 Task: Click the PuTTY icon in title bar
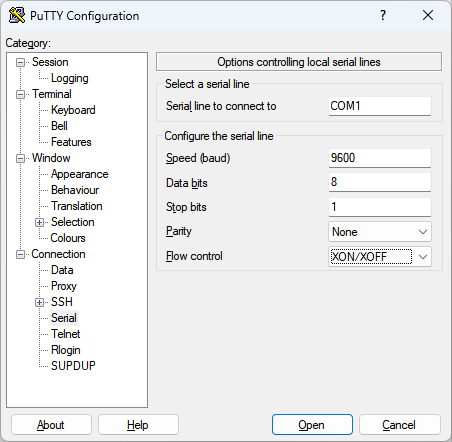pos(17,15)
